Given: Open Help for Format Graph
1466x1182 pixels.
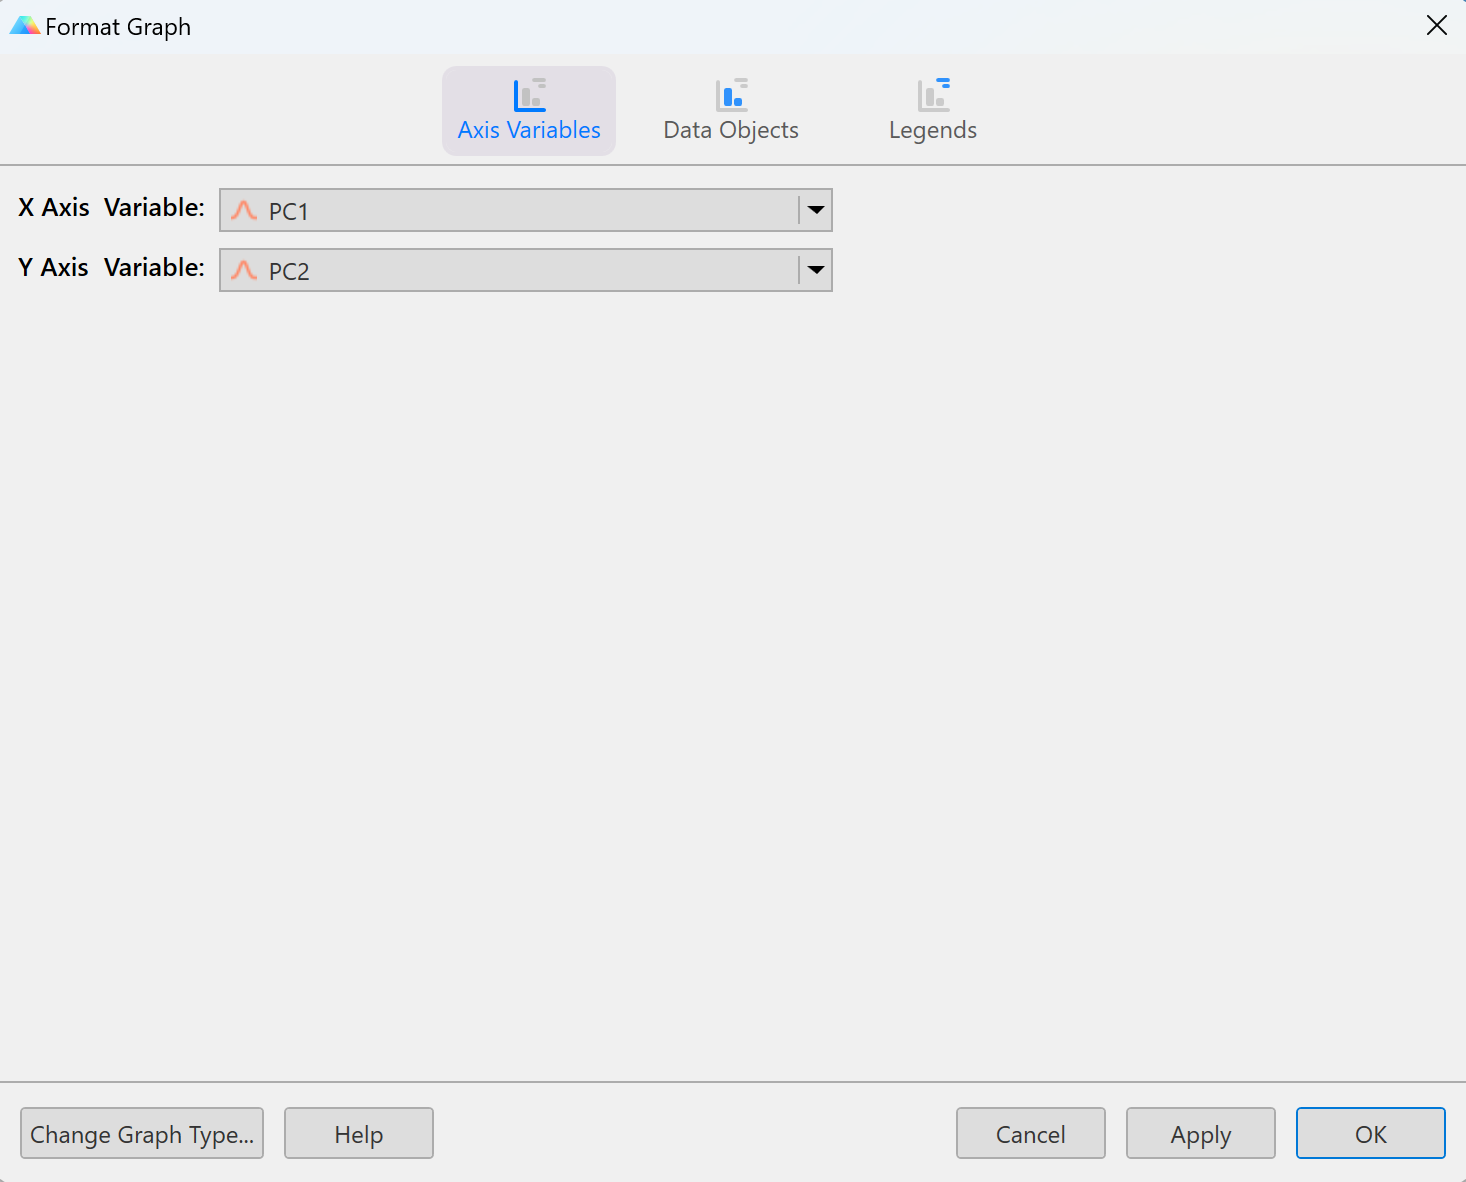Looking at the screenshot, I should (358, 1134).
